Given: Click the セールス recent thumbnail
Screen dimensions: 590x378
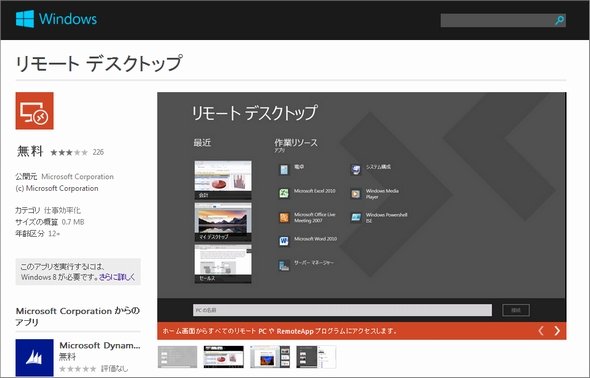Looking at the screenshot, I should point(223,264).
